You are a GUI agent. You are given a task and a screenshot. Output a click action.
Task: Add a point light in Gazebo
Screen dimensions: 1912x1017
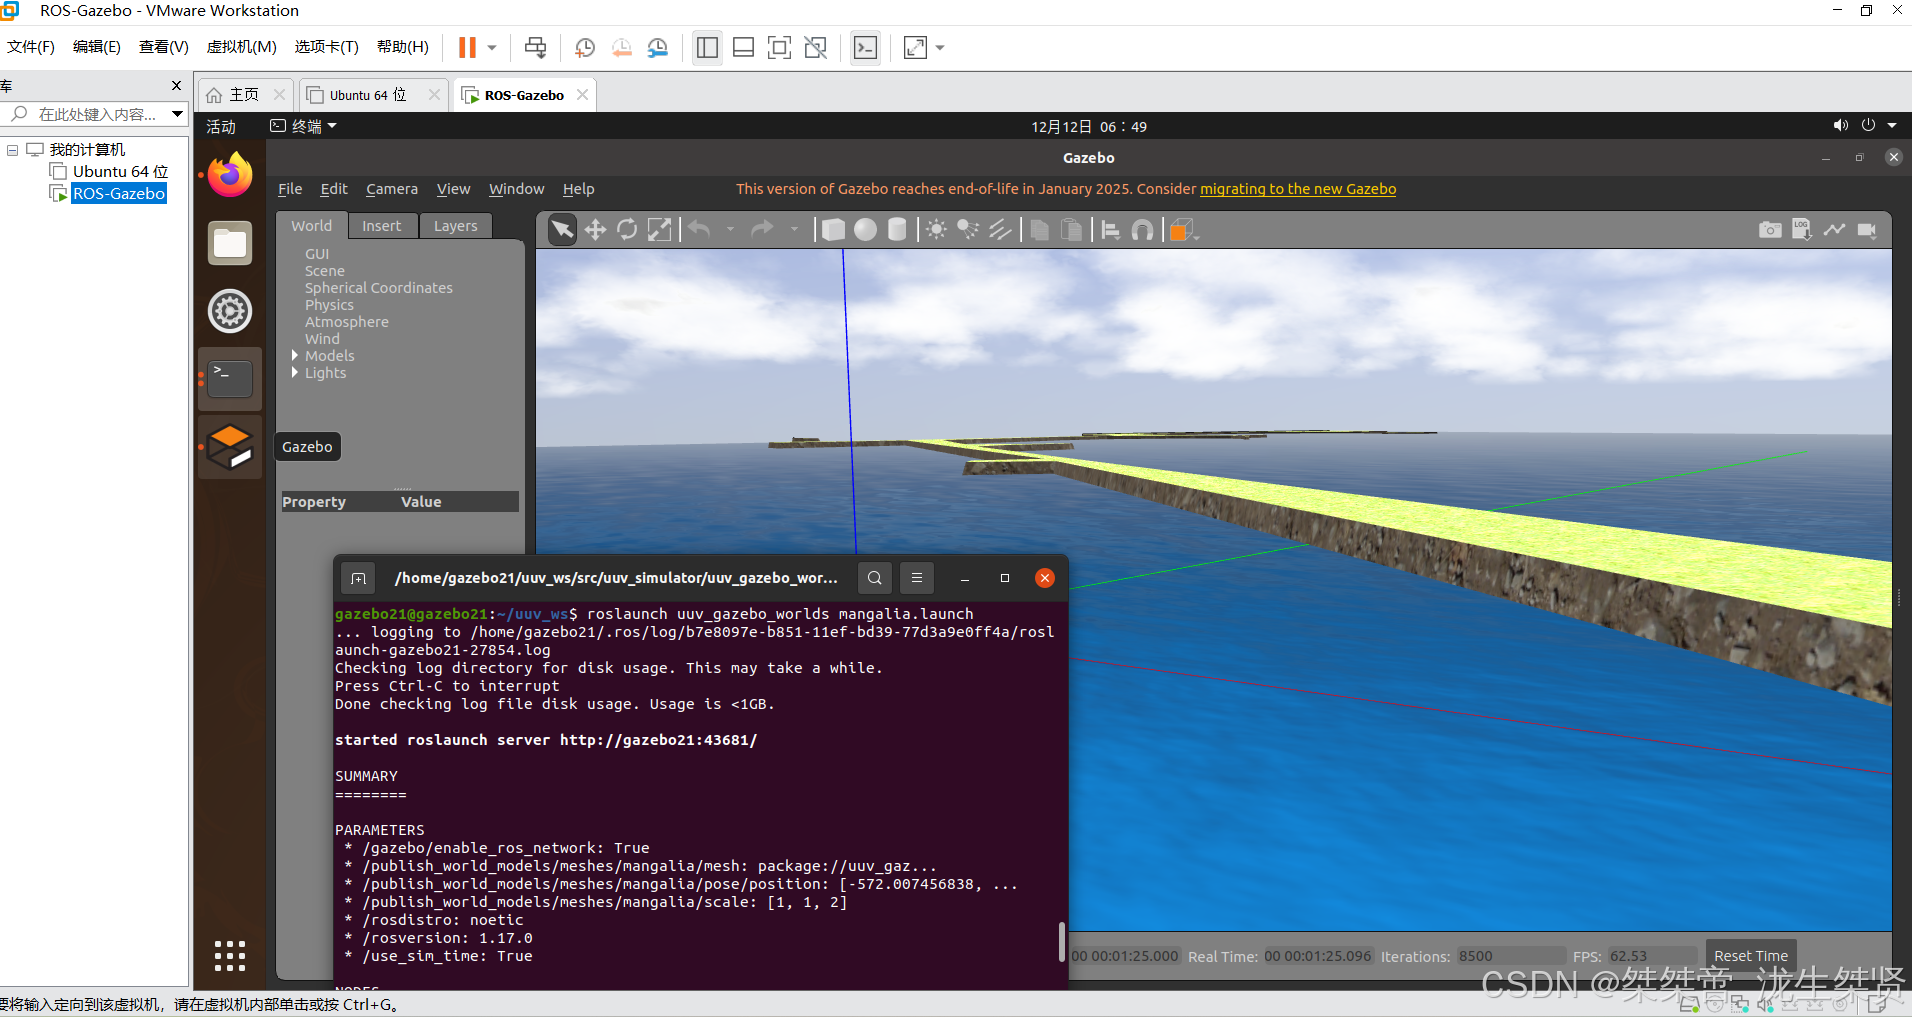(936, 230)
